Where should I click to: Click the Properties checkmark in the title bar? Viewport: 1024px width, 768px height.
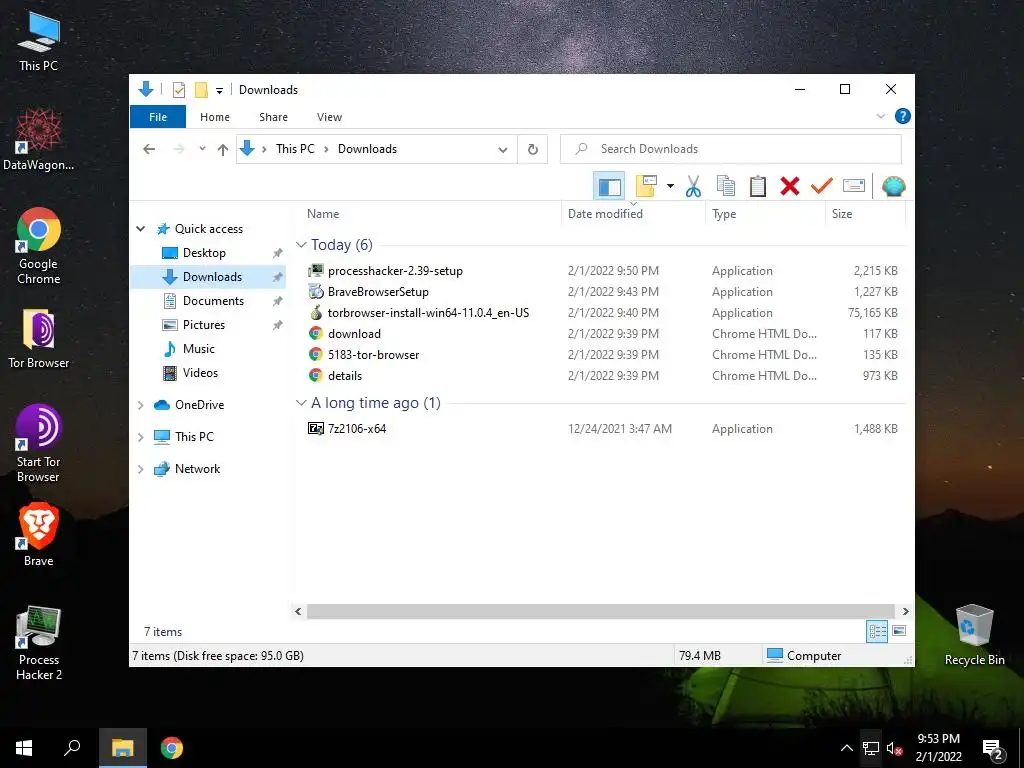click(x=178, y=89)
